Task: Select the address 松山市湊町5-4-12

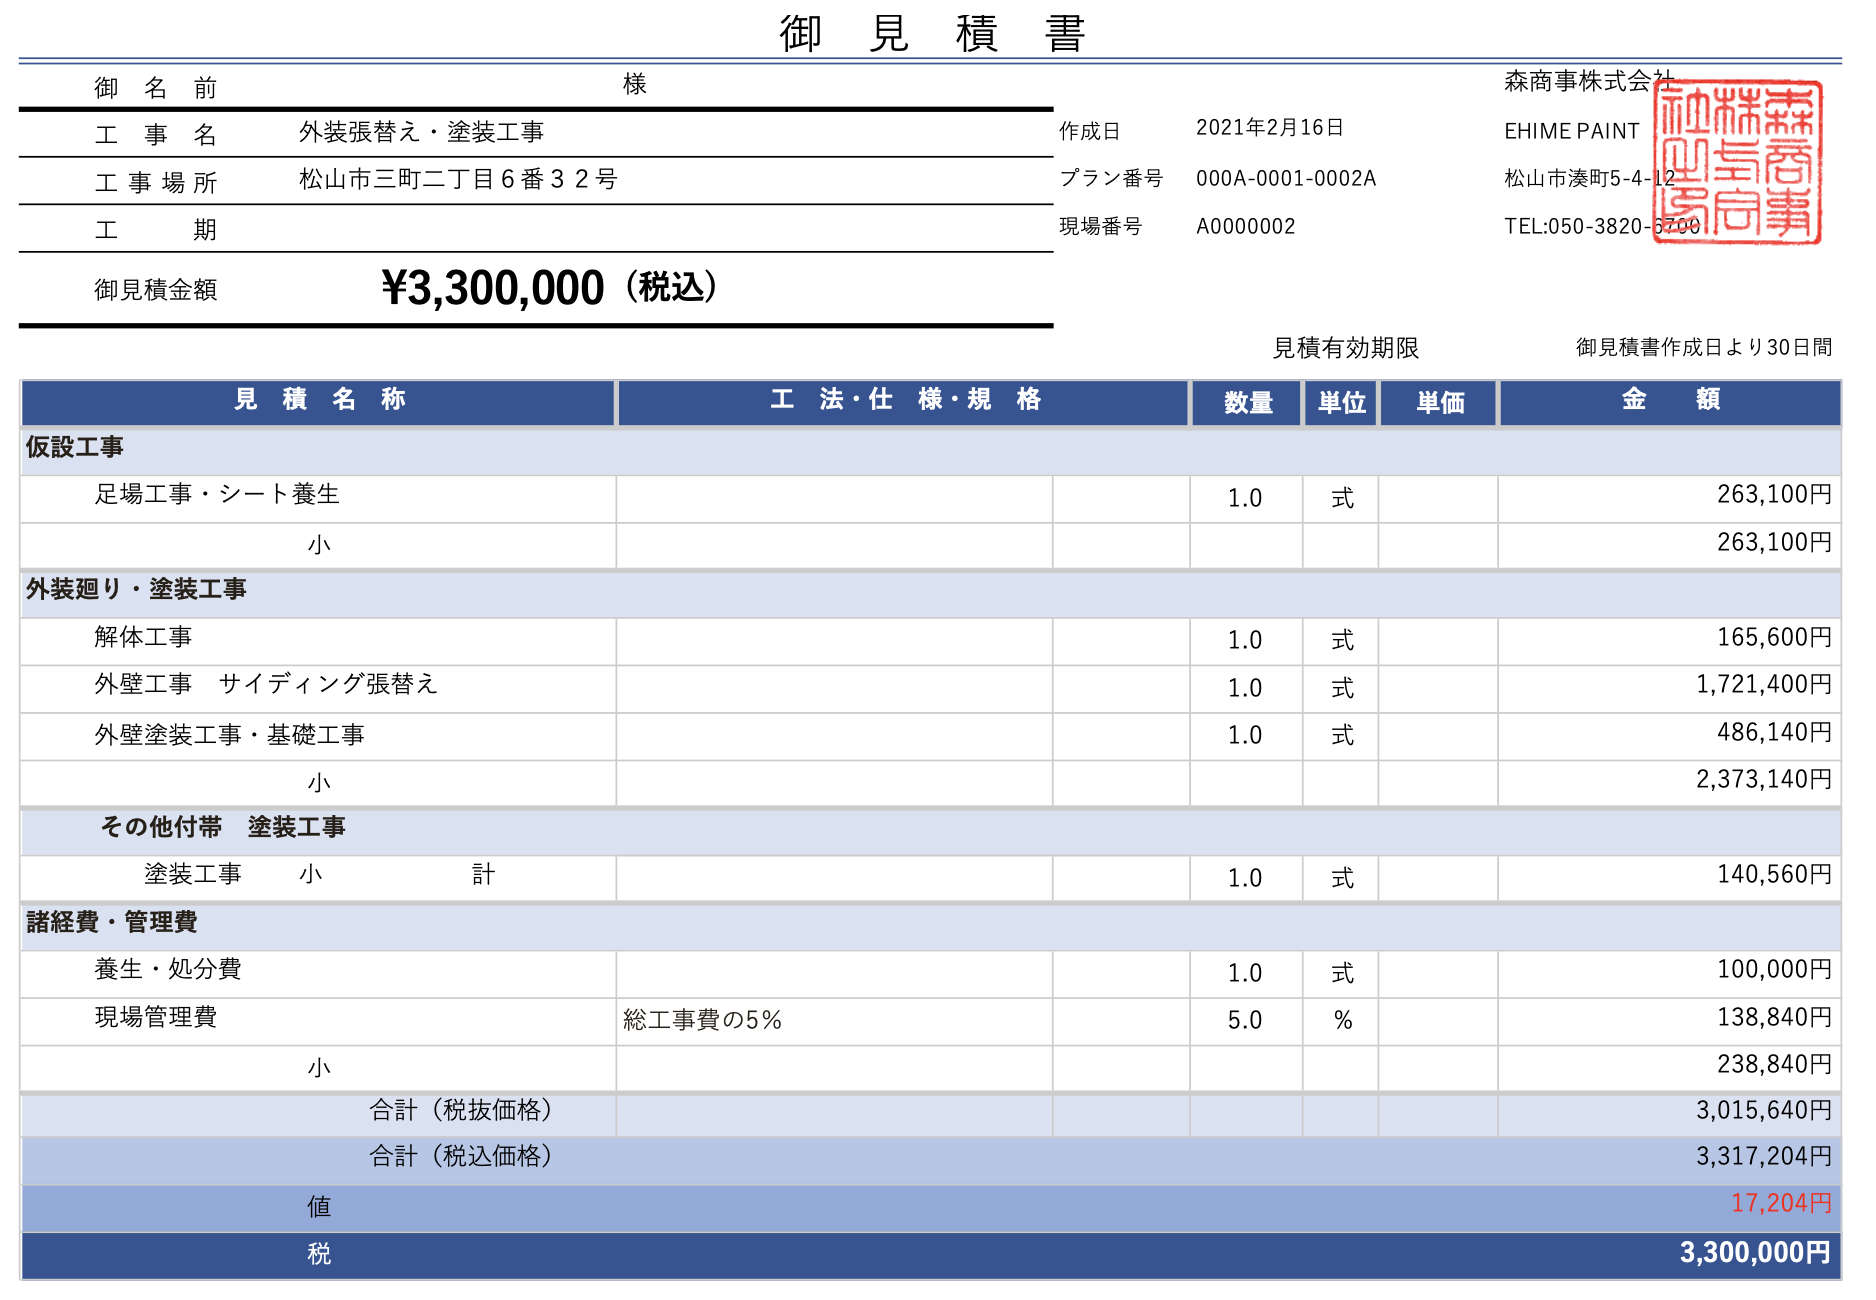Action: click(1590, 178)
